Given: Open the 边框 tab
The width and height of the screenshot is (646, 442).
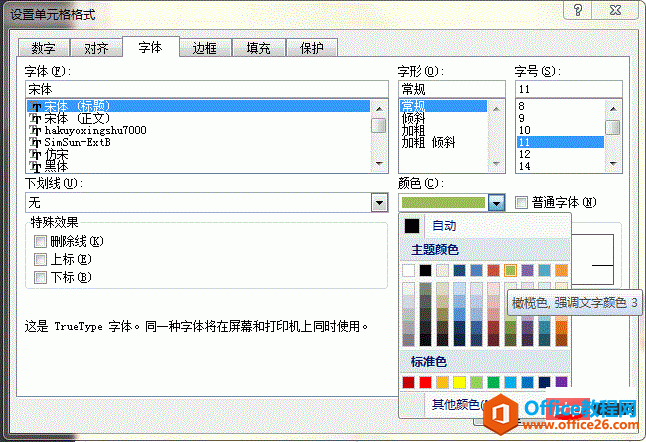Looking at the screenshot, I should click(x=205, y=48).
